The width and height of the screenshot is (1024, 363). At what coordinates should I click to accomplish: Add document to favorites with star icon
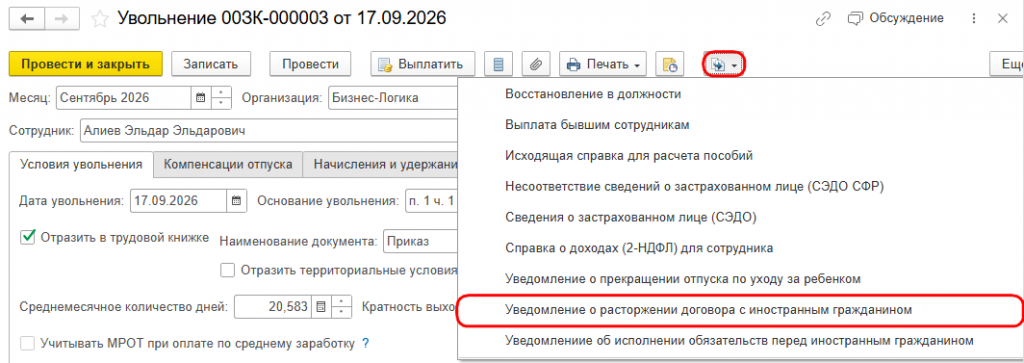[100, 18]
